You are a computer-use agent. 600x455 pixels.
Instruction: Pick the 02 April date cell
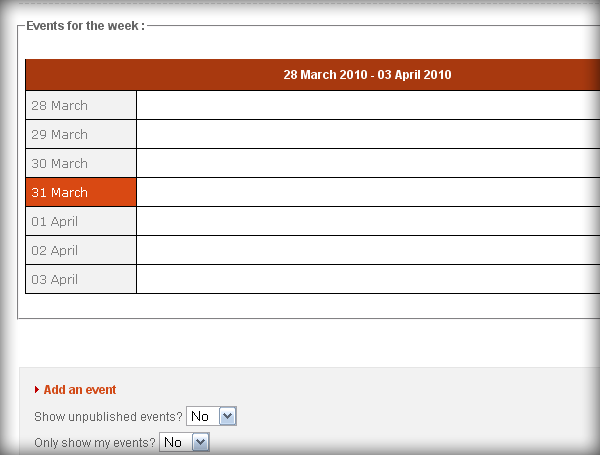[x=80, y=250]
